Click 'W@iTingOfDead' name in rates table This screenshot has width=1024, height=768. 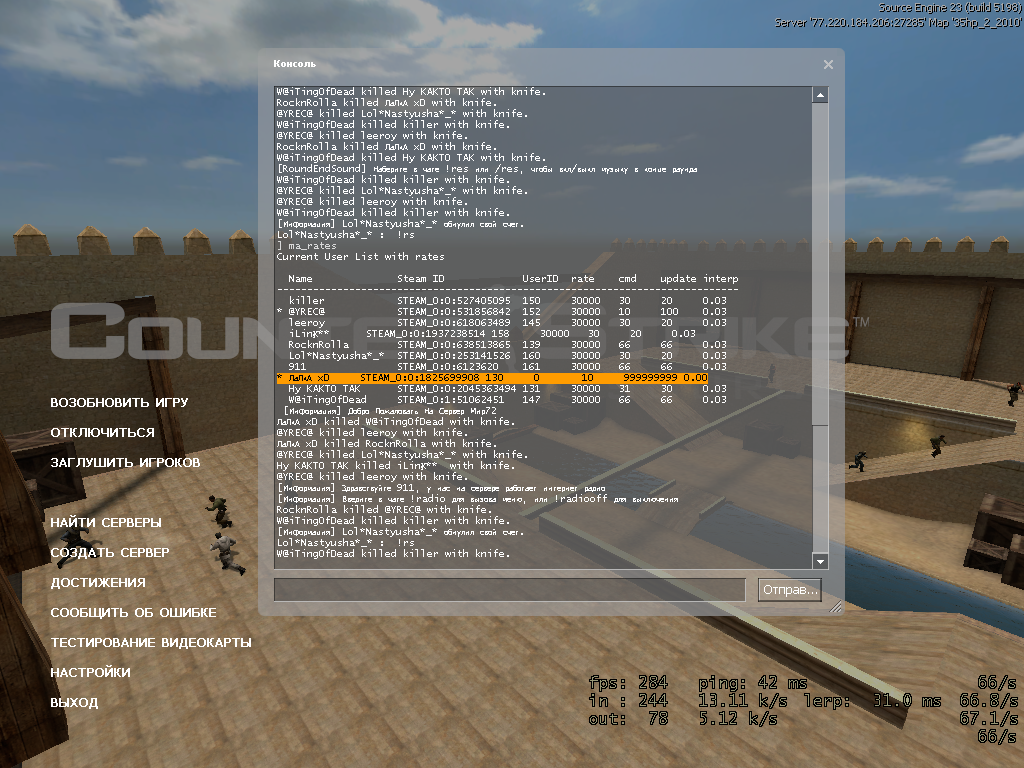(x=327, y=400)
